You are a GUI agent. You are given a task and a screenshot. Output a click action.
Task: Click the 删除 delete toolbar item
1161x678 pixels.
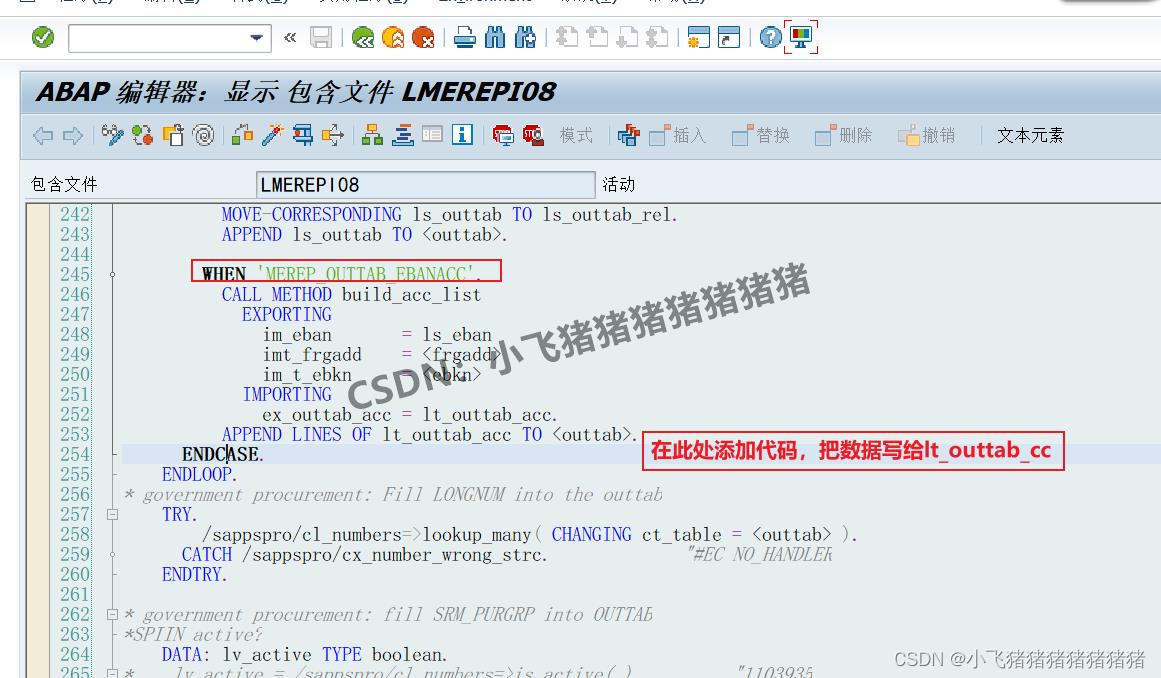pos(855,135)
